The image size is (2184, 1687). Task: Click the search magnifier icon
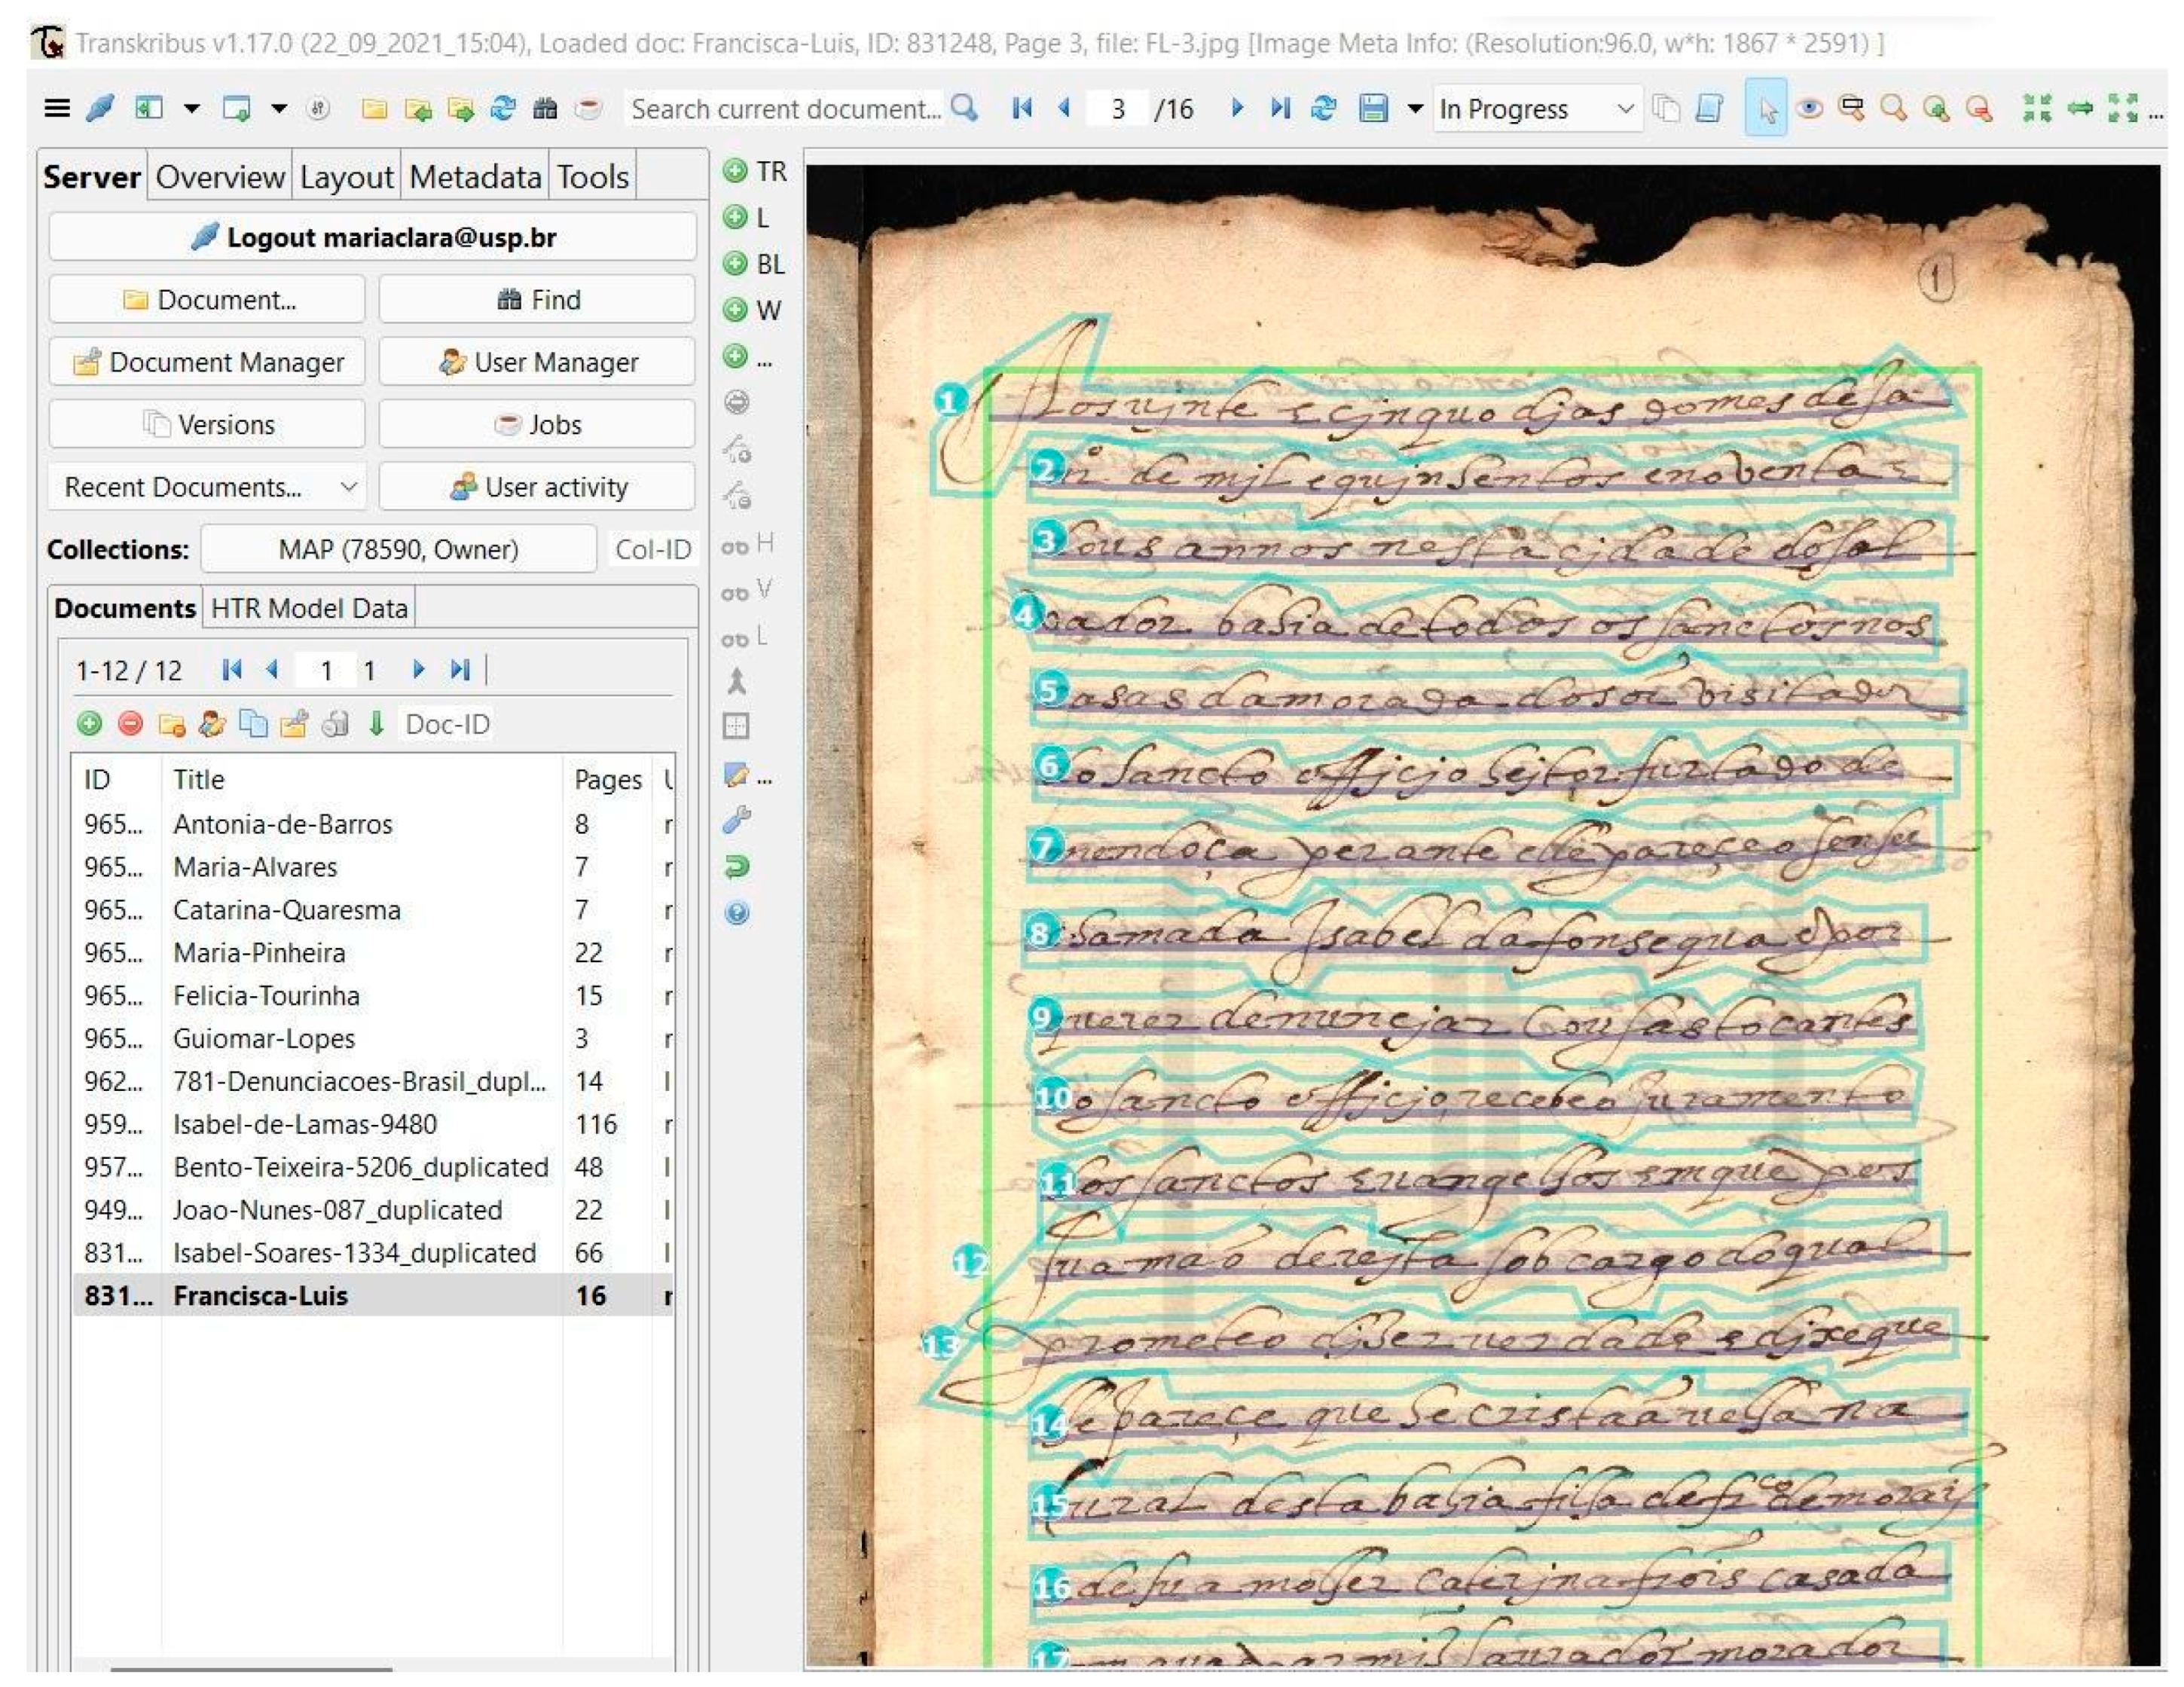tap(964, 108)
